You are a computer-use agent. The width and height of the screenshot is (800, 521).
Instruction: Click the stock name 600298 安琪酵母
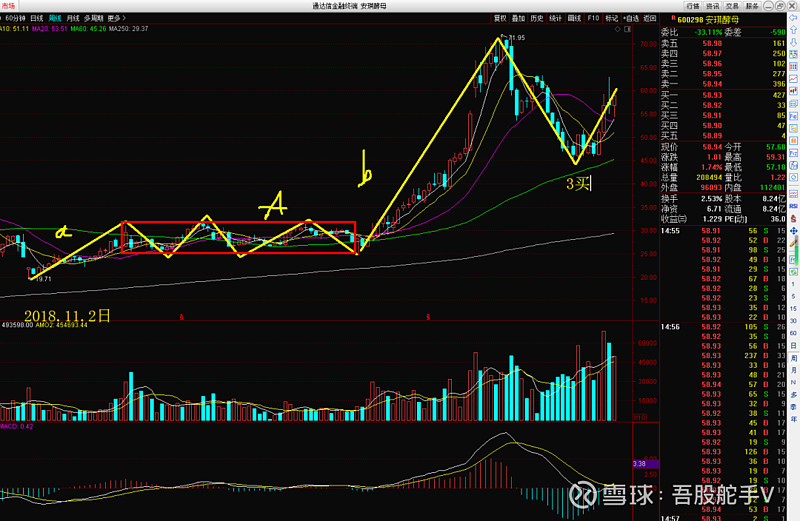tap(708, 20)
